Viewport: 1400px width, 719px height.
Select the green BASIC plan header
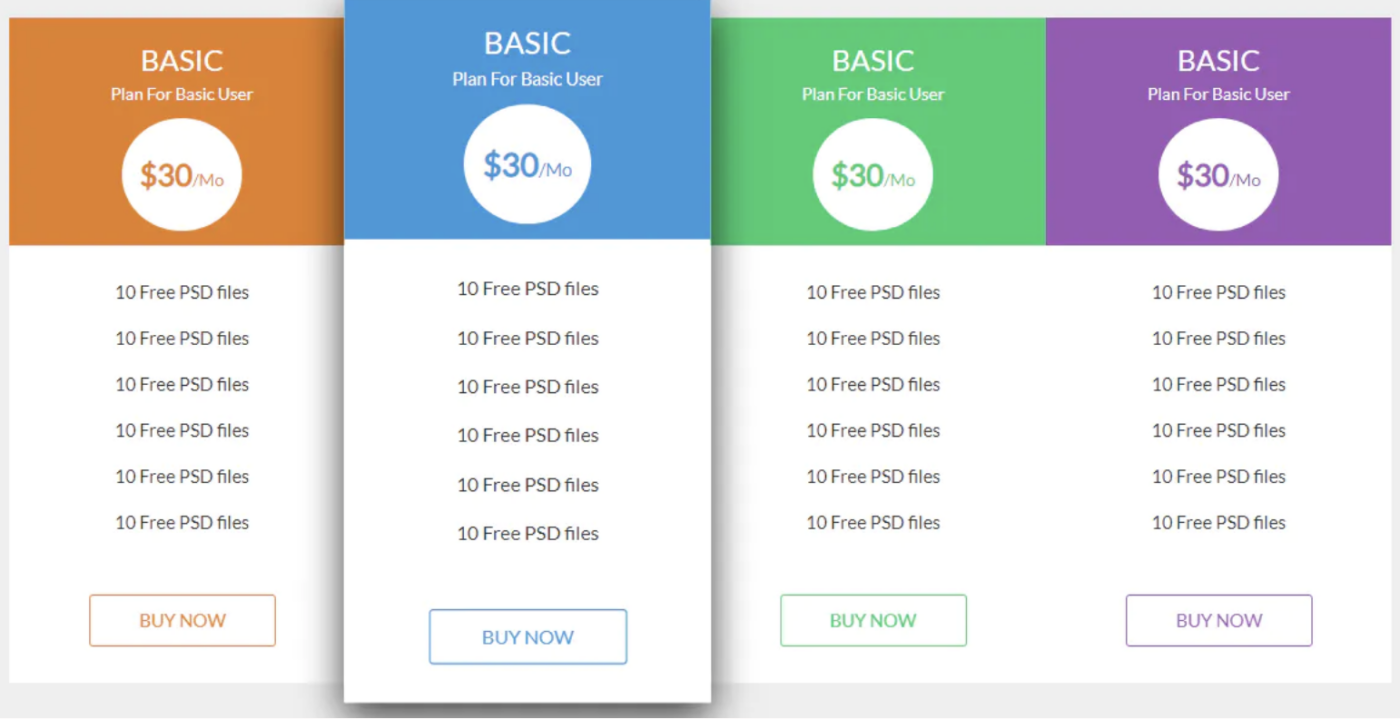click(x=873, y=60)
